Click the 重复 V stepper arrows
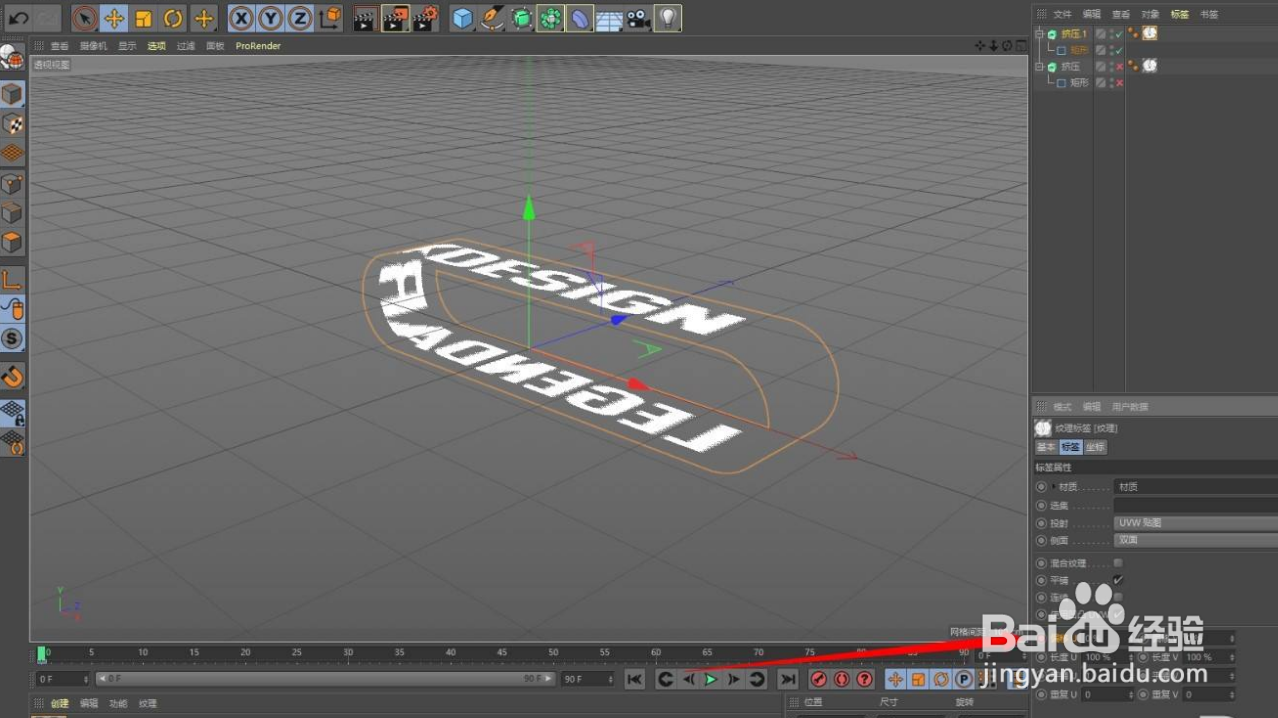This screenshot has width=1278, height=718. 1232,694
